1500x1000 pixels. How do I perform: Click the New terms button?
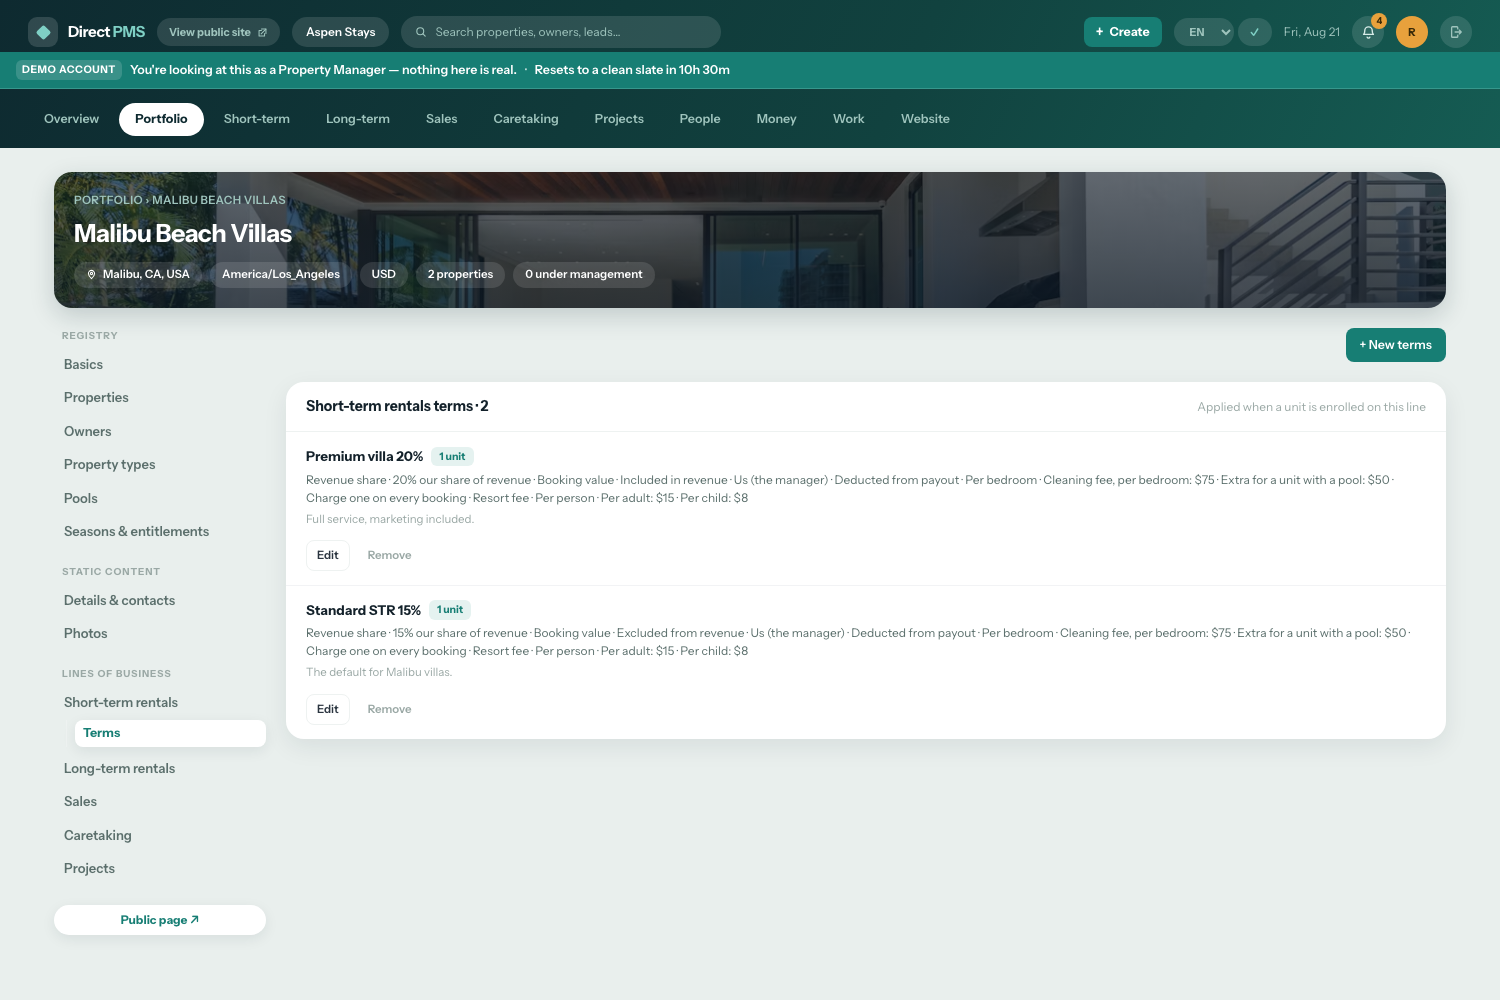[x=1395, y=345]
